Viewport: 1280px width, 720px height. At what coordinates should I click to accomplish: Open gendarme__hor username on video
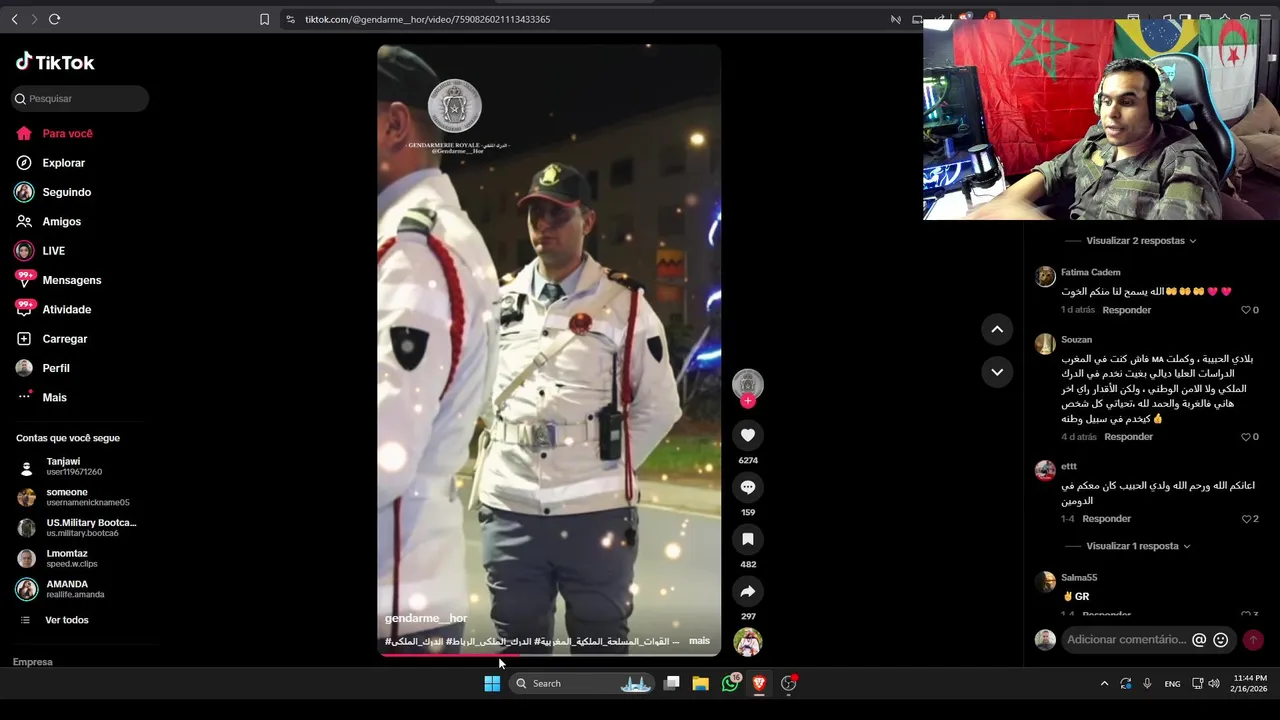(x=426, y=618)
